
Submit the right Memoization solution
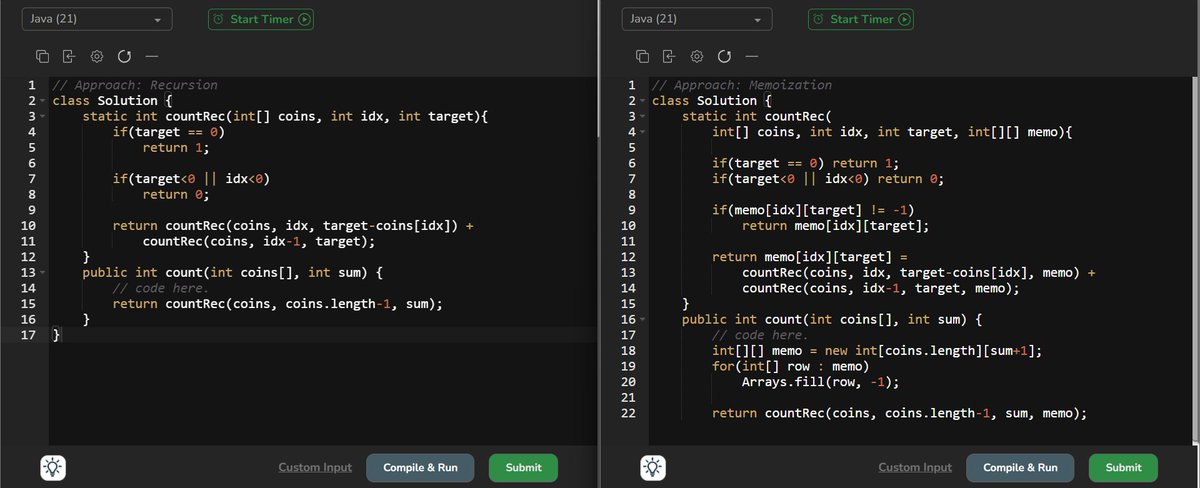[1123, 467]
